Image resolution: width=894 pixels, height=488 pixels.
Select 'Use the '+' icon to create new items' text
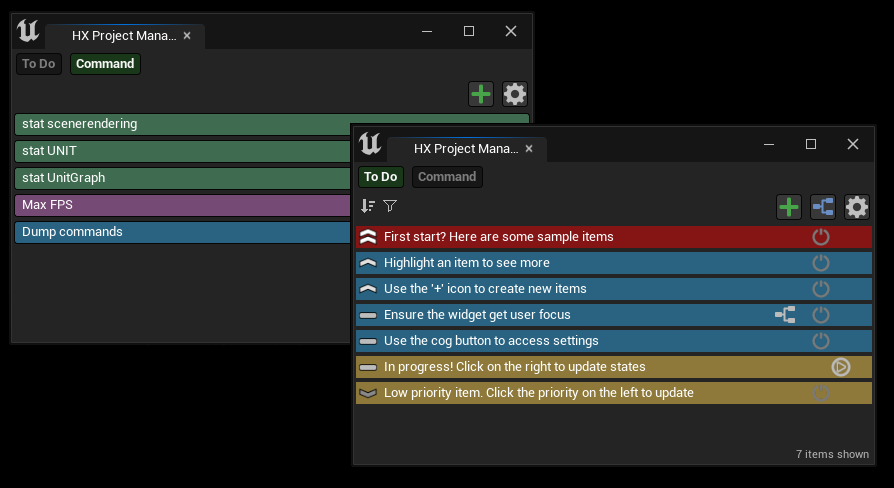(x=485, y=289)
